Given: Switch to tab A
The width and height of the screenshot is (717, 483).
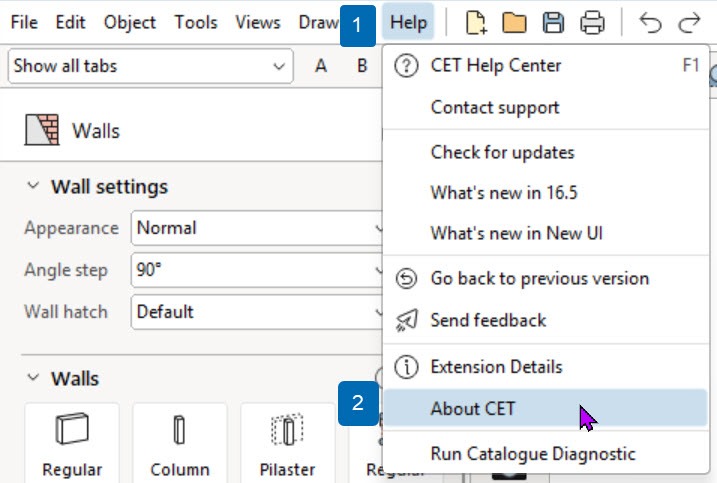Looking at the screenshot, I should 321,66.
